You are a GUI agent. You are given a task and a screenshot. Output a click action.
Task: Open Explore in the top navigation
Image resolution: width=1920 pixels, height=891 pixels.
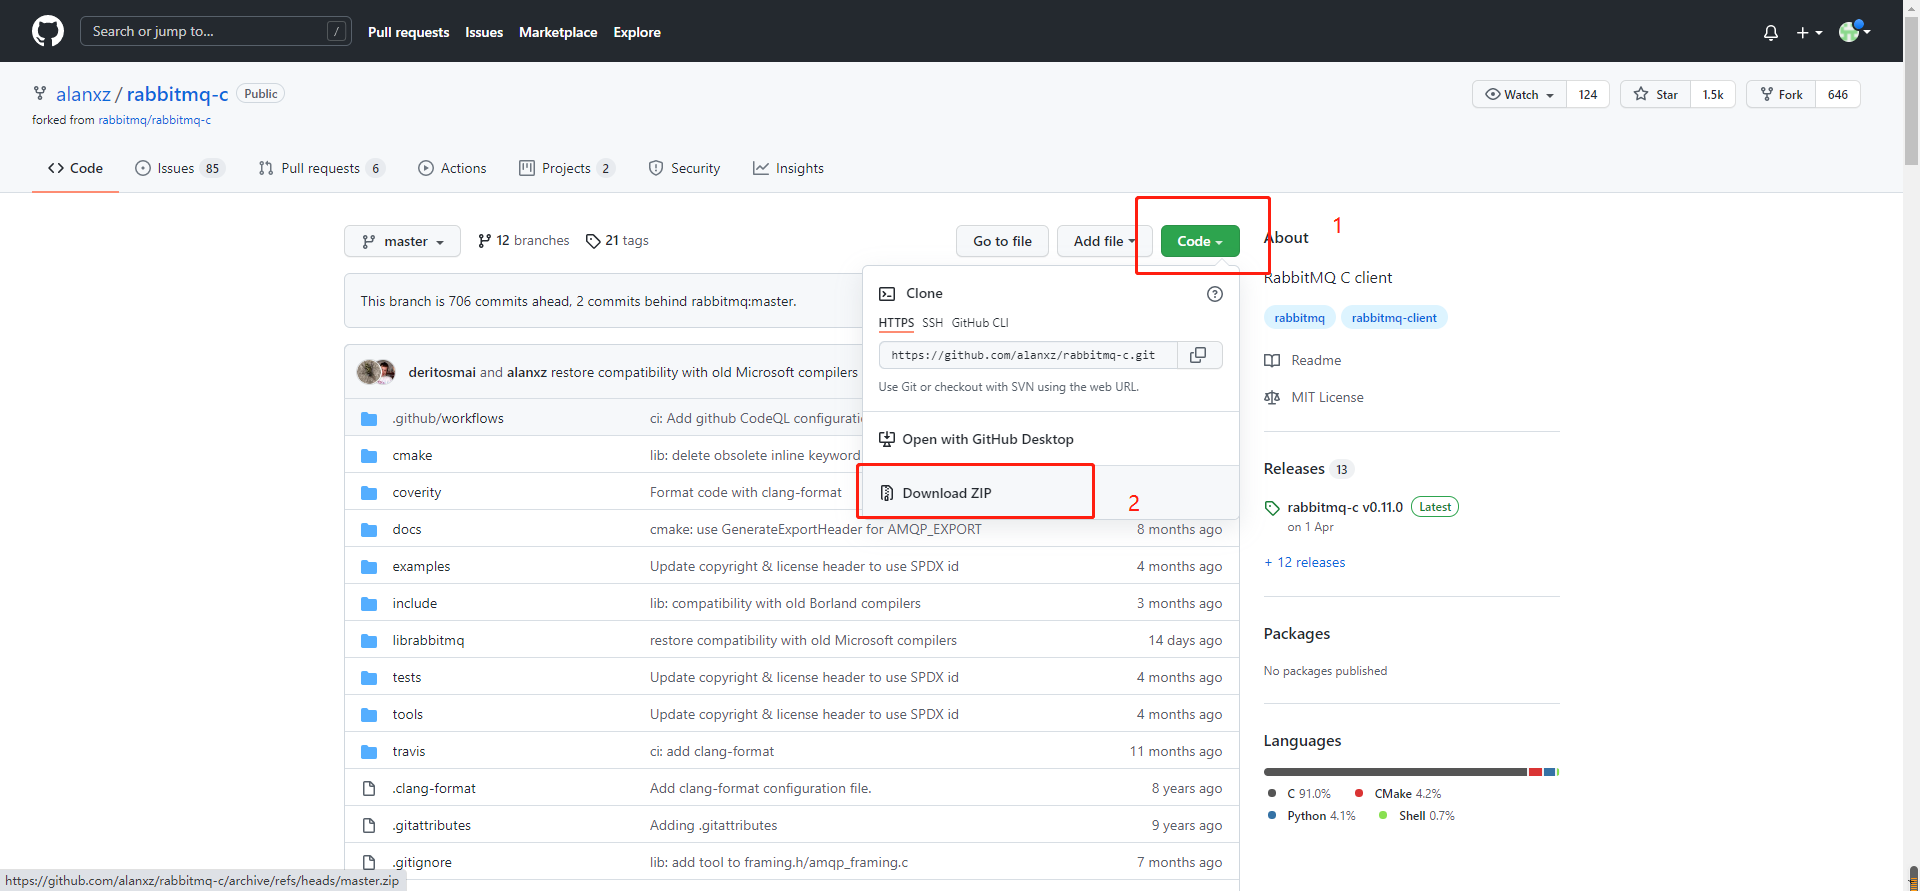point(637,32)
